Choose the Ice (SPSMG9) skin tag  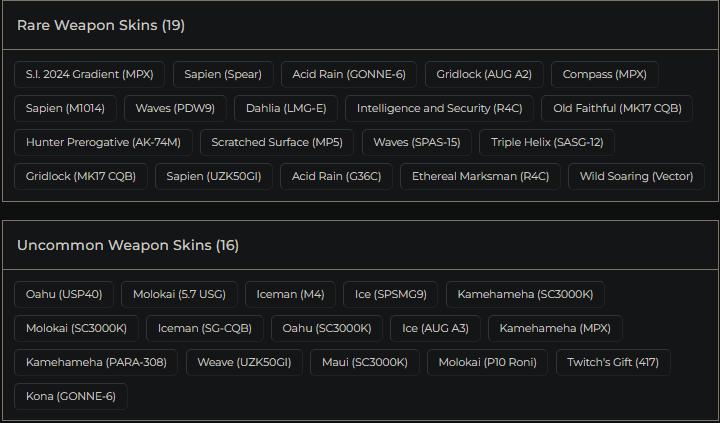pyautogui.click(x=391, y=294)
